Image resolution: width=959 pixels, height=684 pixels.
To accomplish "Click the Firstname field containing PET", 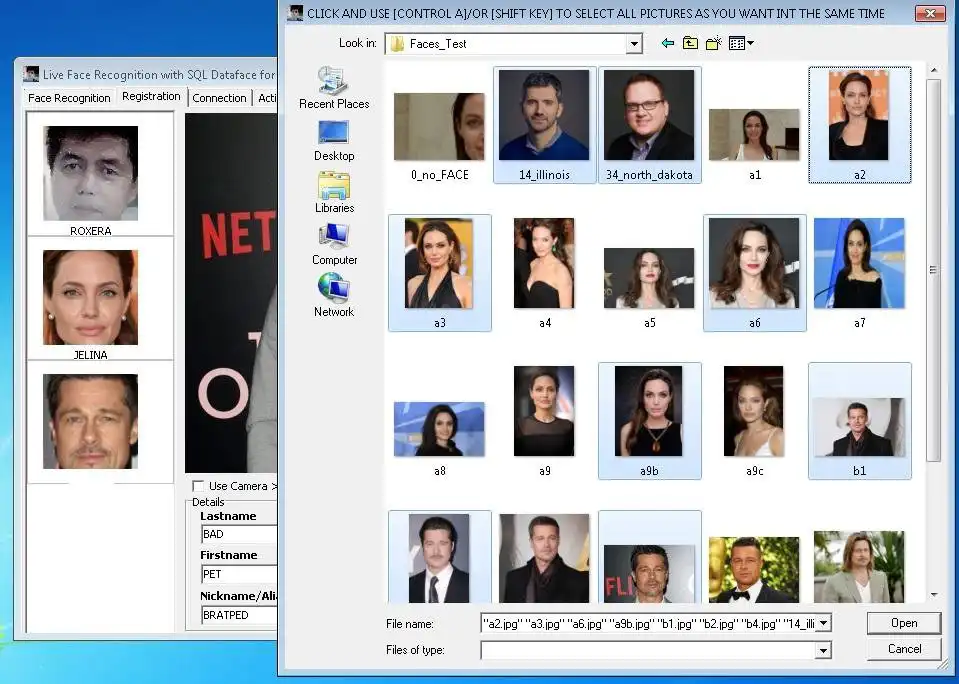I will pos(239,574).
